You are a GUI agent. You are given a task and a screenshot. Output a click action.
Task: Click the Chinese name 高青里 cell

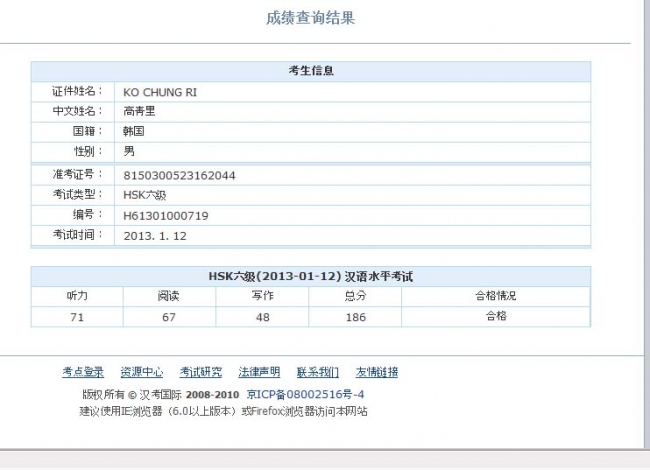[352, 111]
